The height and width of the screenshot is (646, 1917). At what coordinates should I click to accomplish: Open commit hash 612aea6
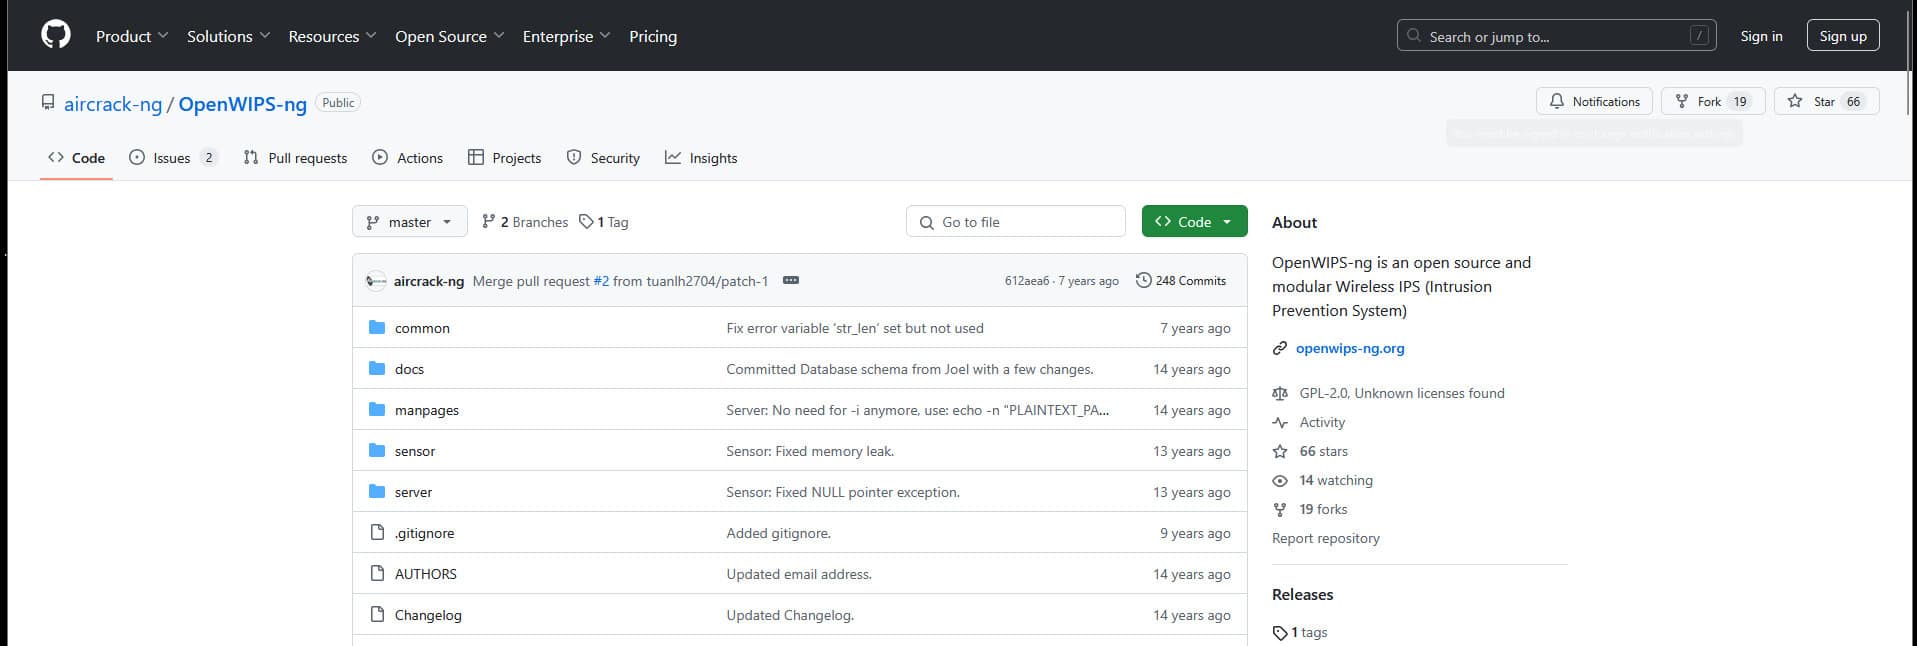1027,281
